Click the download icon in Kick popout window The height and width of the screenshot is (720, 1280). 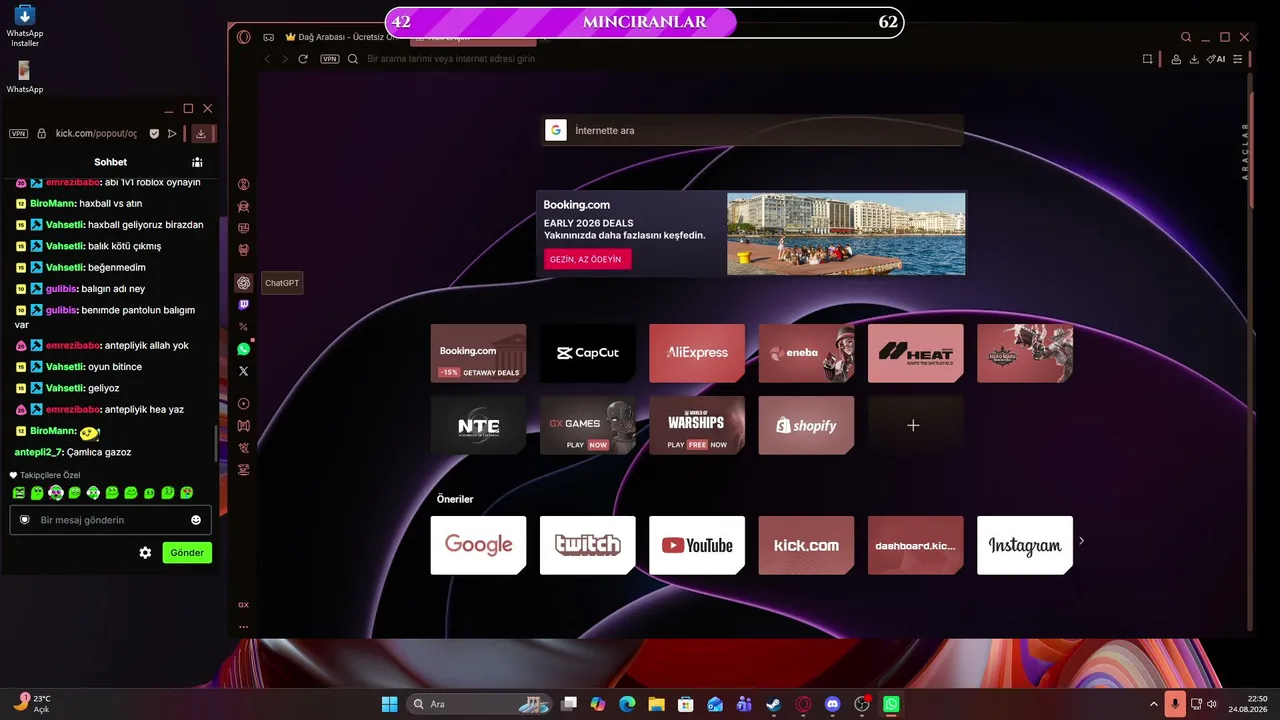201,133
